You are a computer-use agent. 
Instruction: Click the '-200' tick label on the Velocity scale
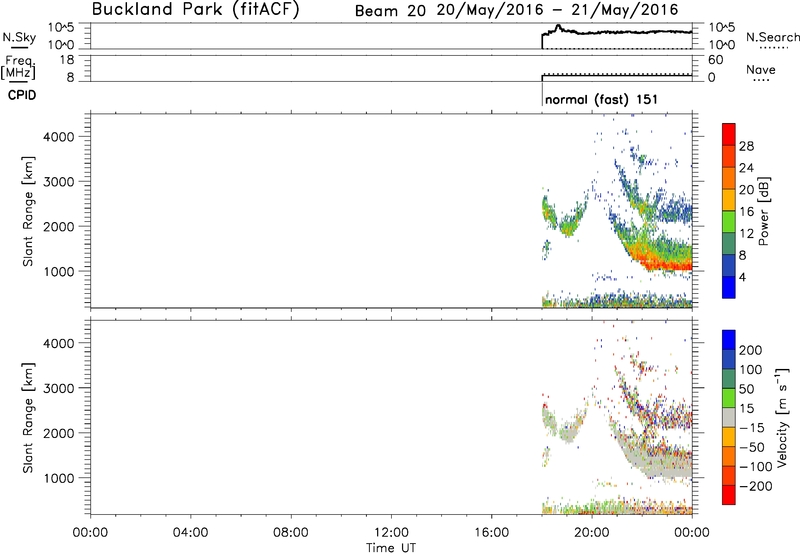tap(756, 486)
